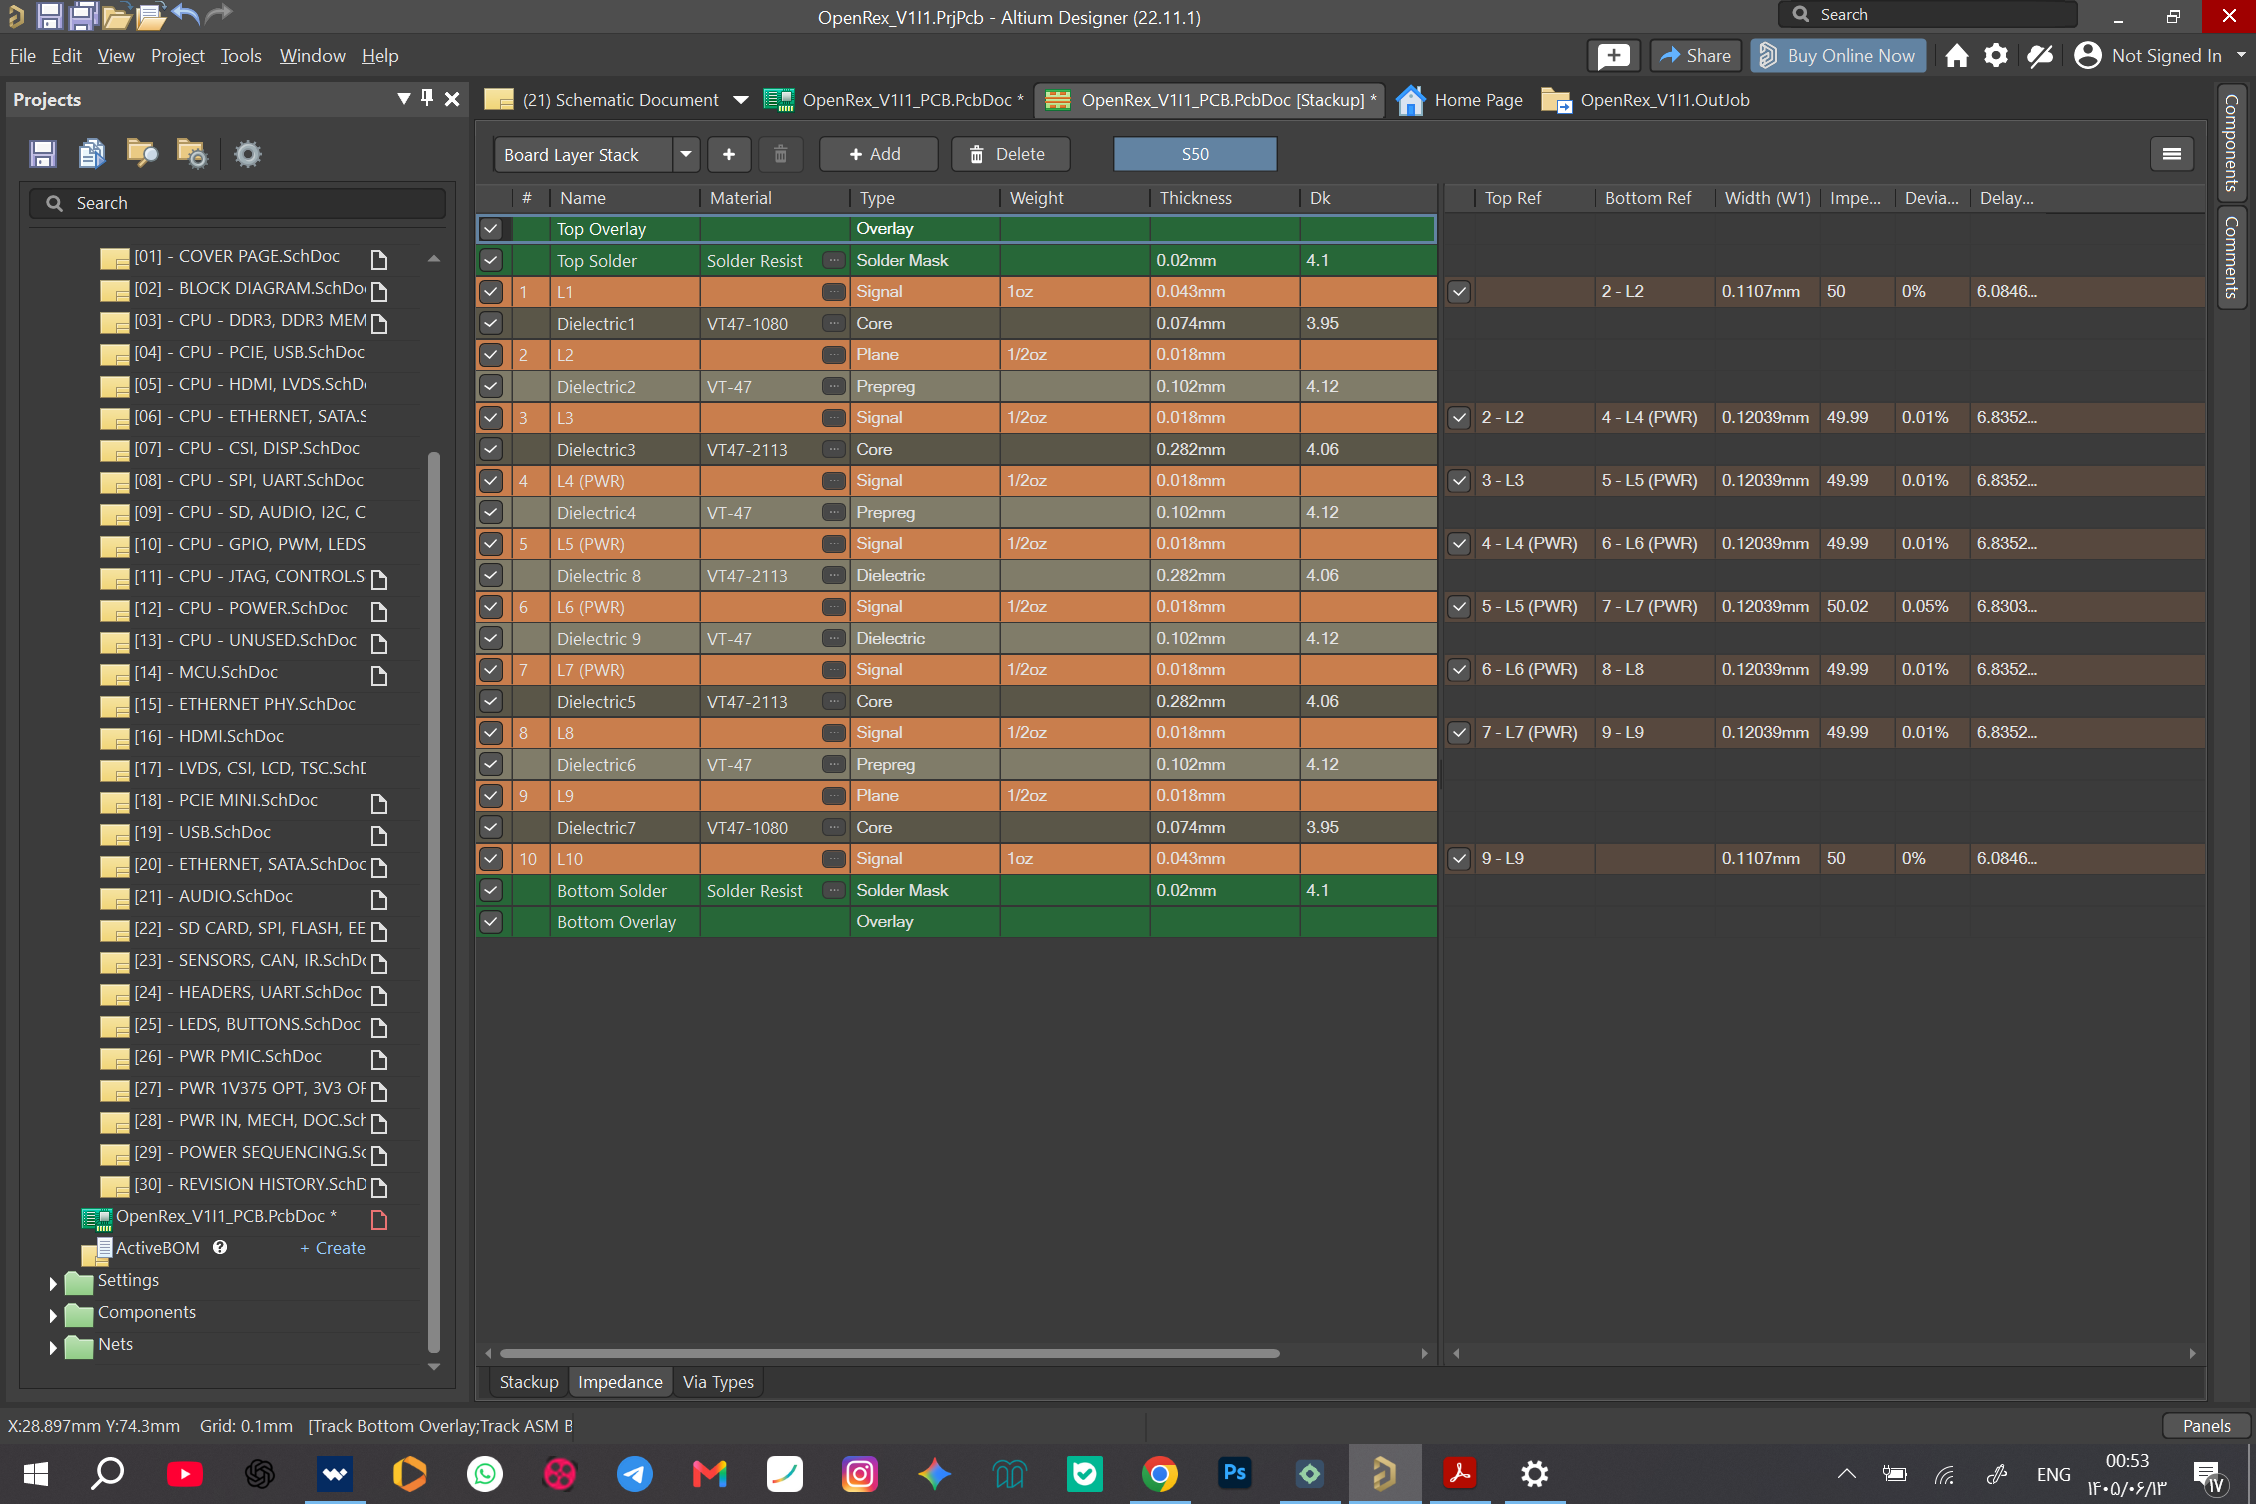Click the Add button in stackup toolbar
The height and width of the screenshot is (1504, 2256).
pos(878,154)
